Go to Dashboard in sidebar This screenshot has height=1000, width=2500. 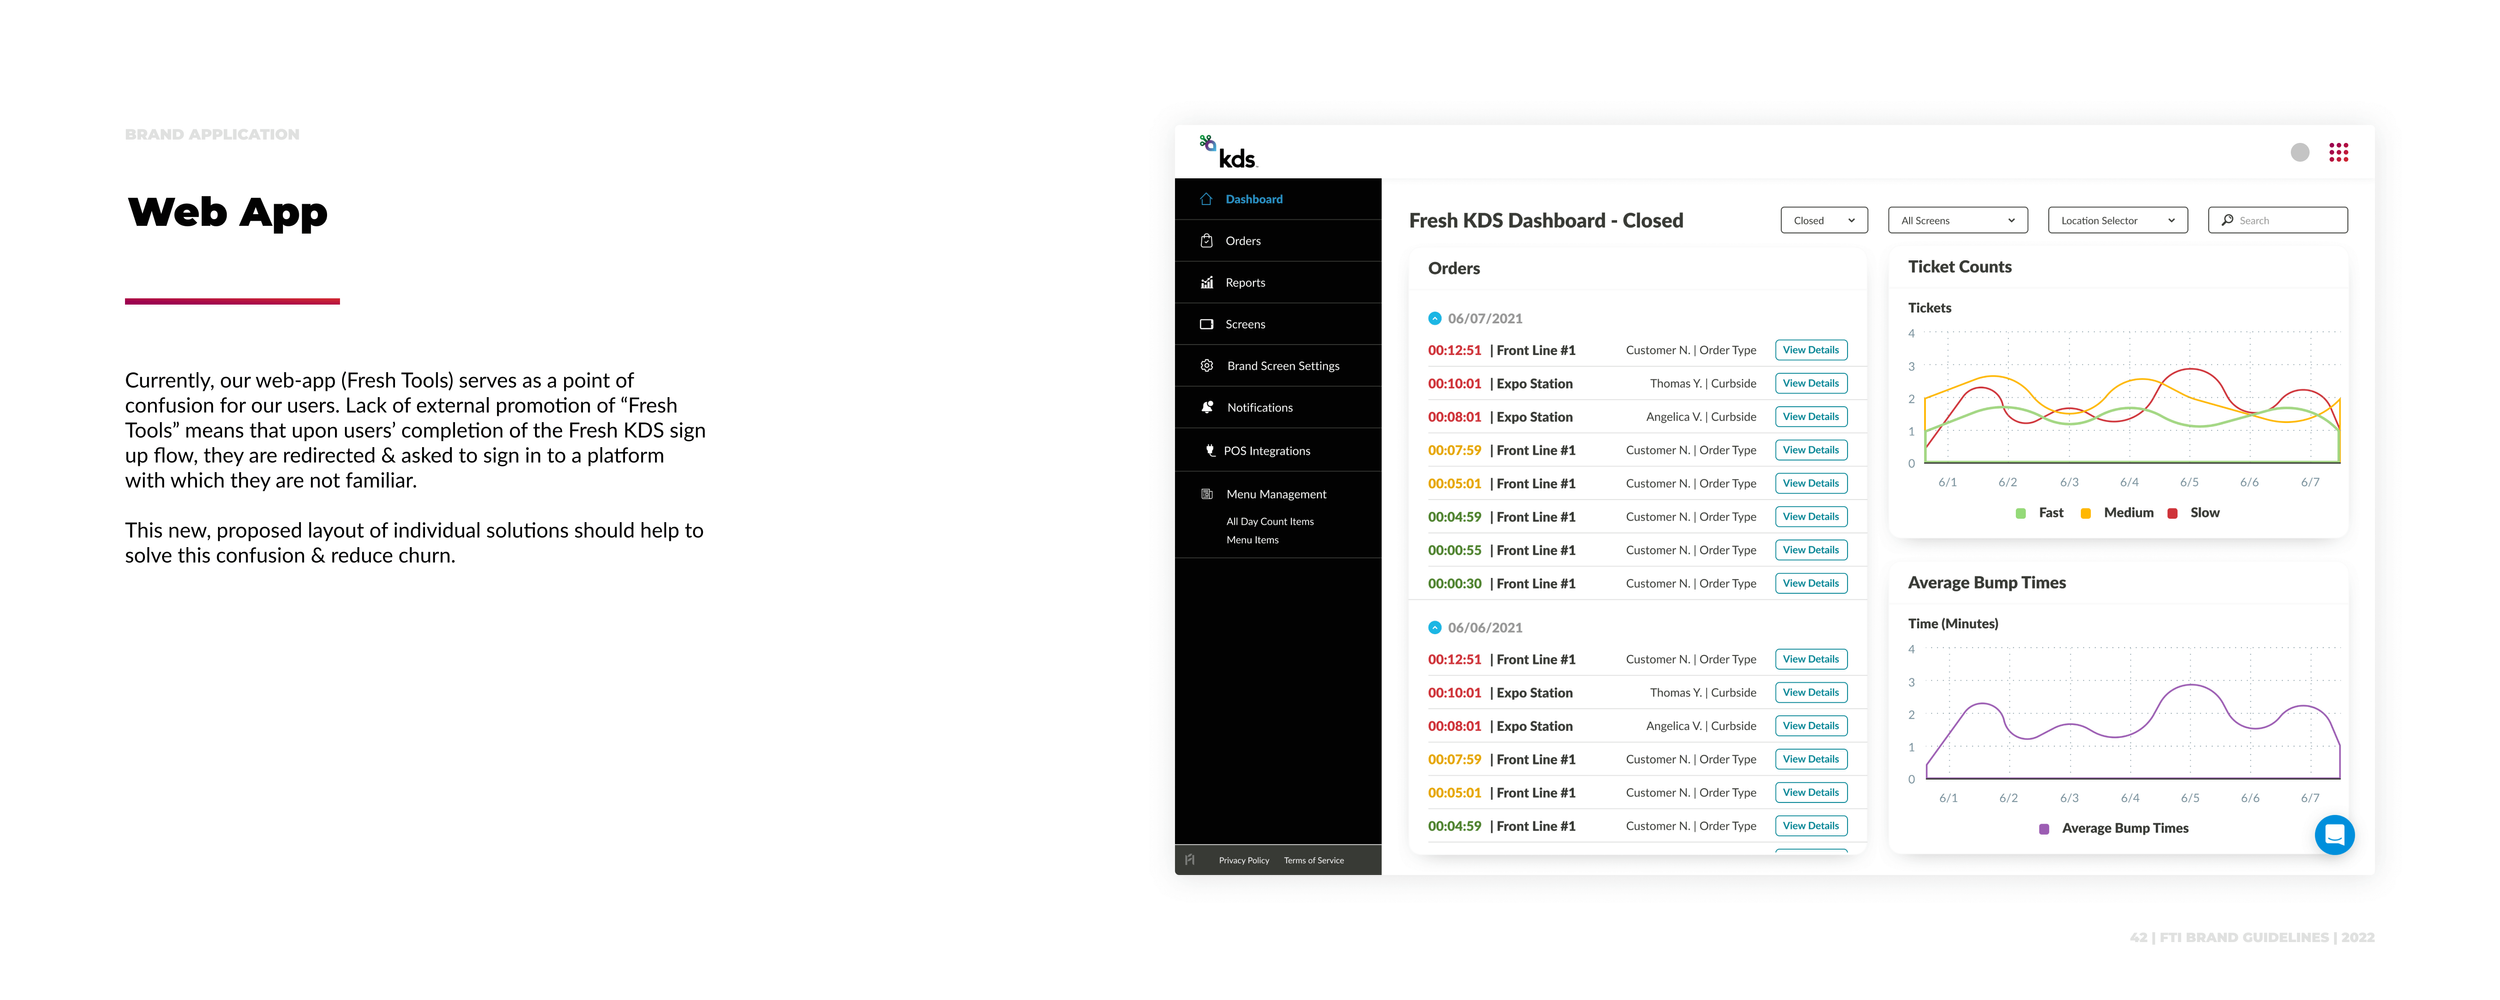click(1278, 199)
